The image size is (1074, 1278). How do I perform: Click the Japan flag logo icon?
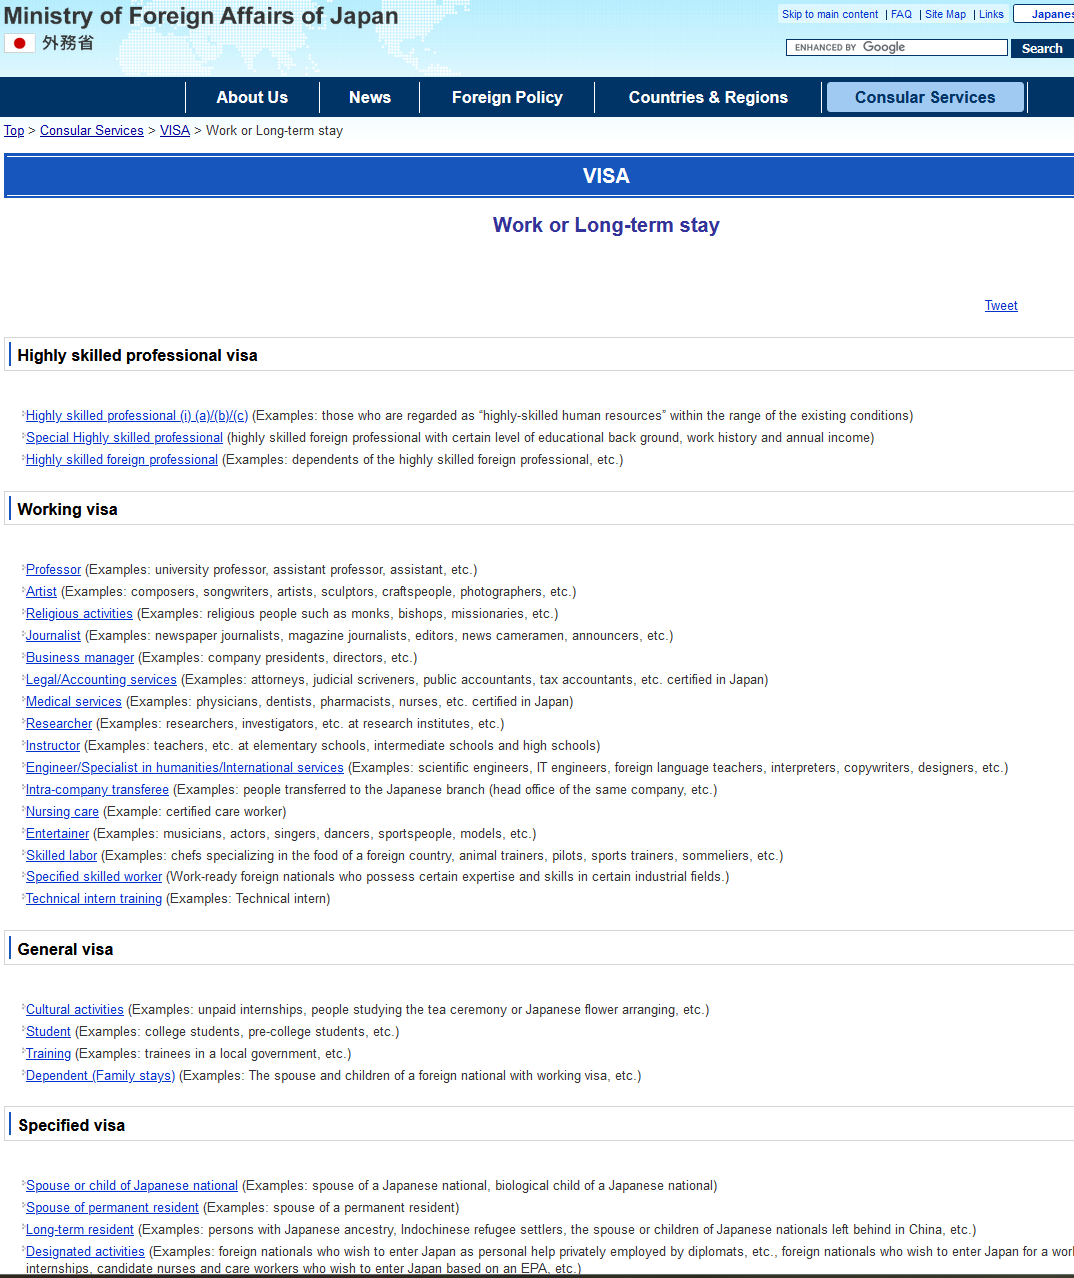[19, 43]
